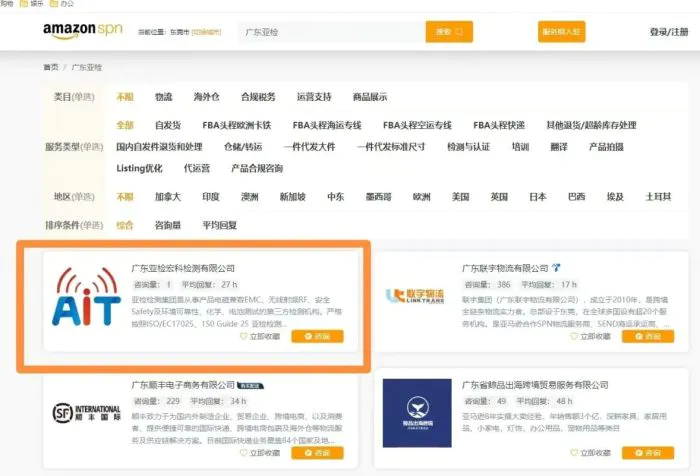The image size is (700, 476).
Task: Open bookmarks folder labeled 办公
Action: pos(62,4)
